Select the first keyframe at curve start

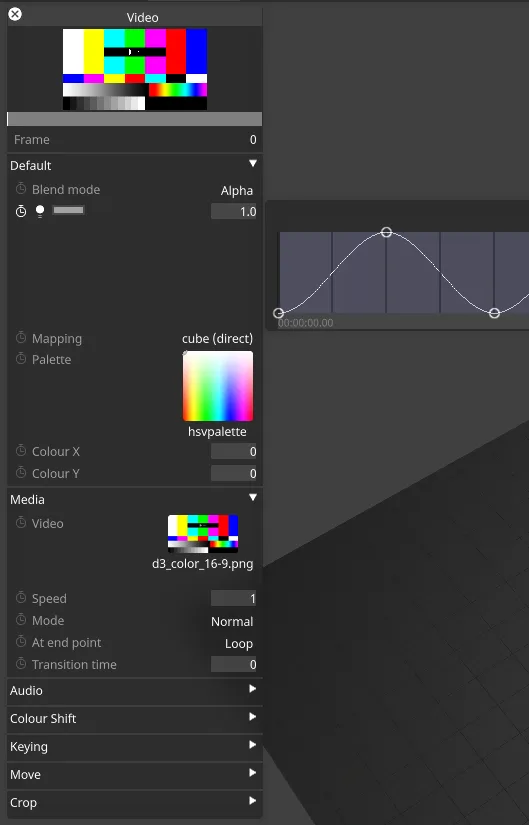pos(279,313)
